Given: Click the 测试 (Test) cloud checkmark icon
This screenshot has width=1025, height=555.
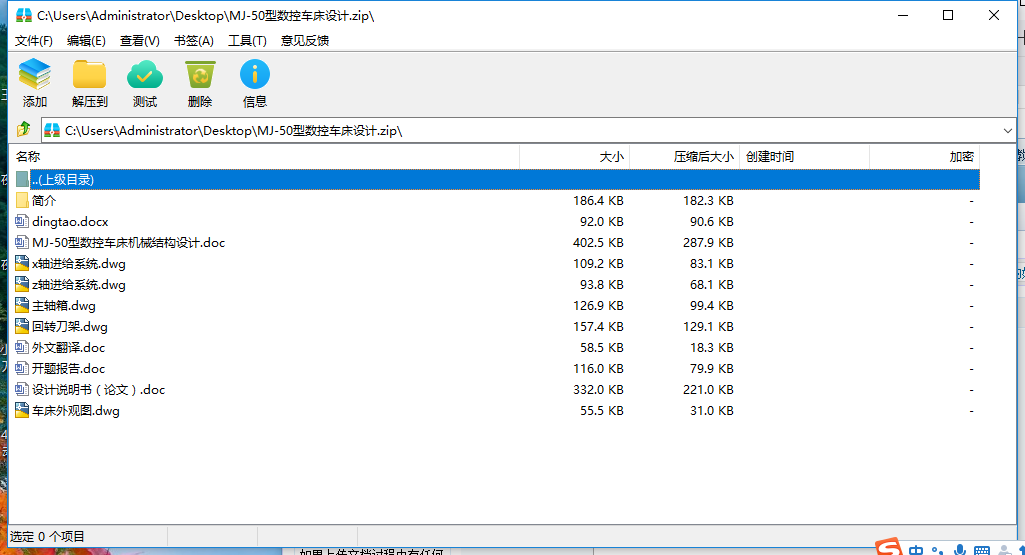Looking at the screenshot, I should [x=144, y=74].
